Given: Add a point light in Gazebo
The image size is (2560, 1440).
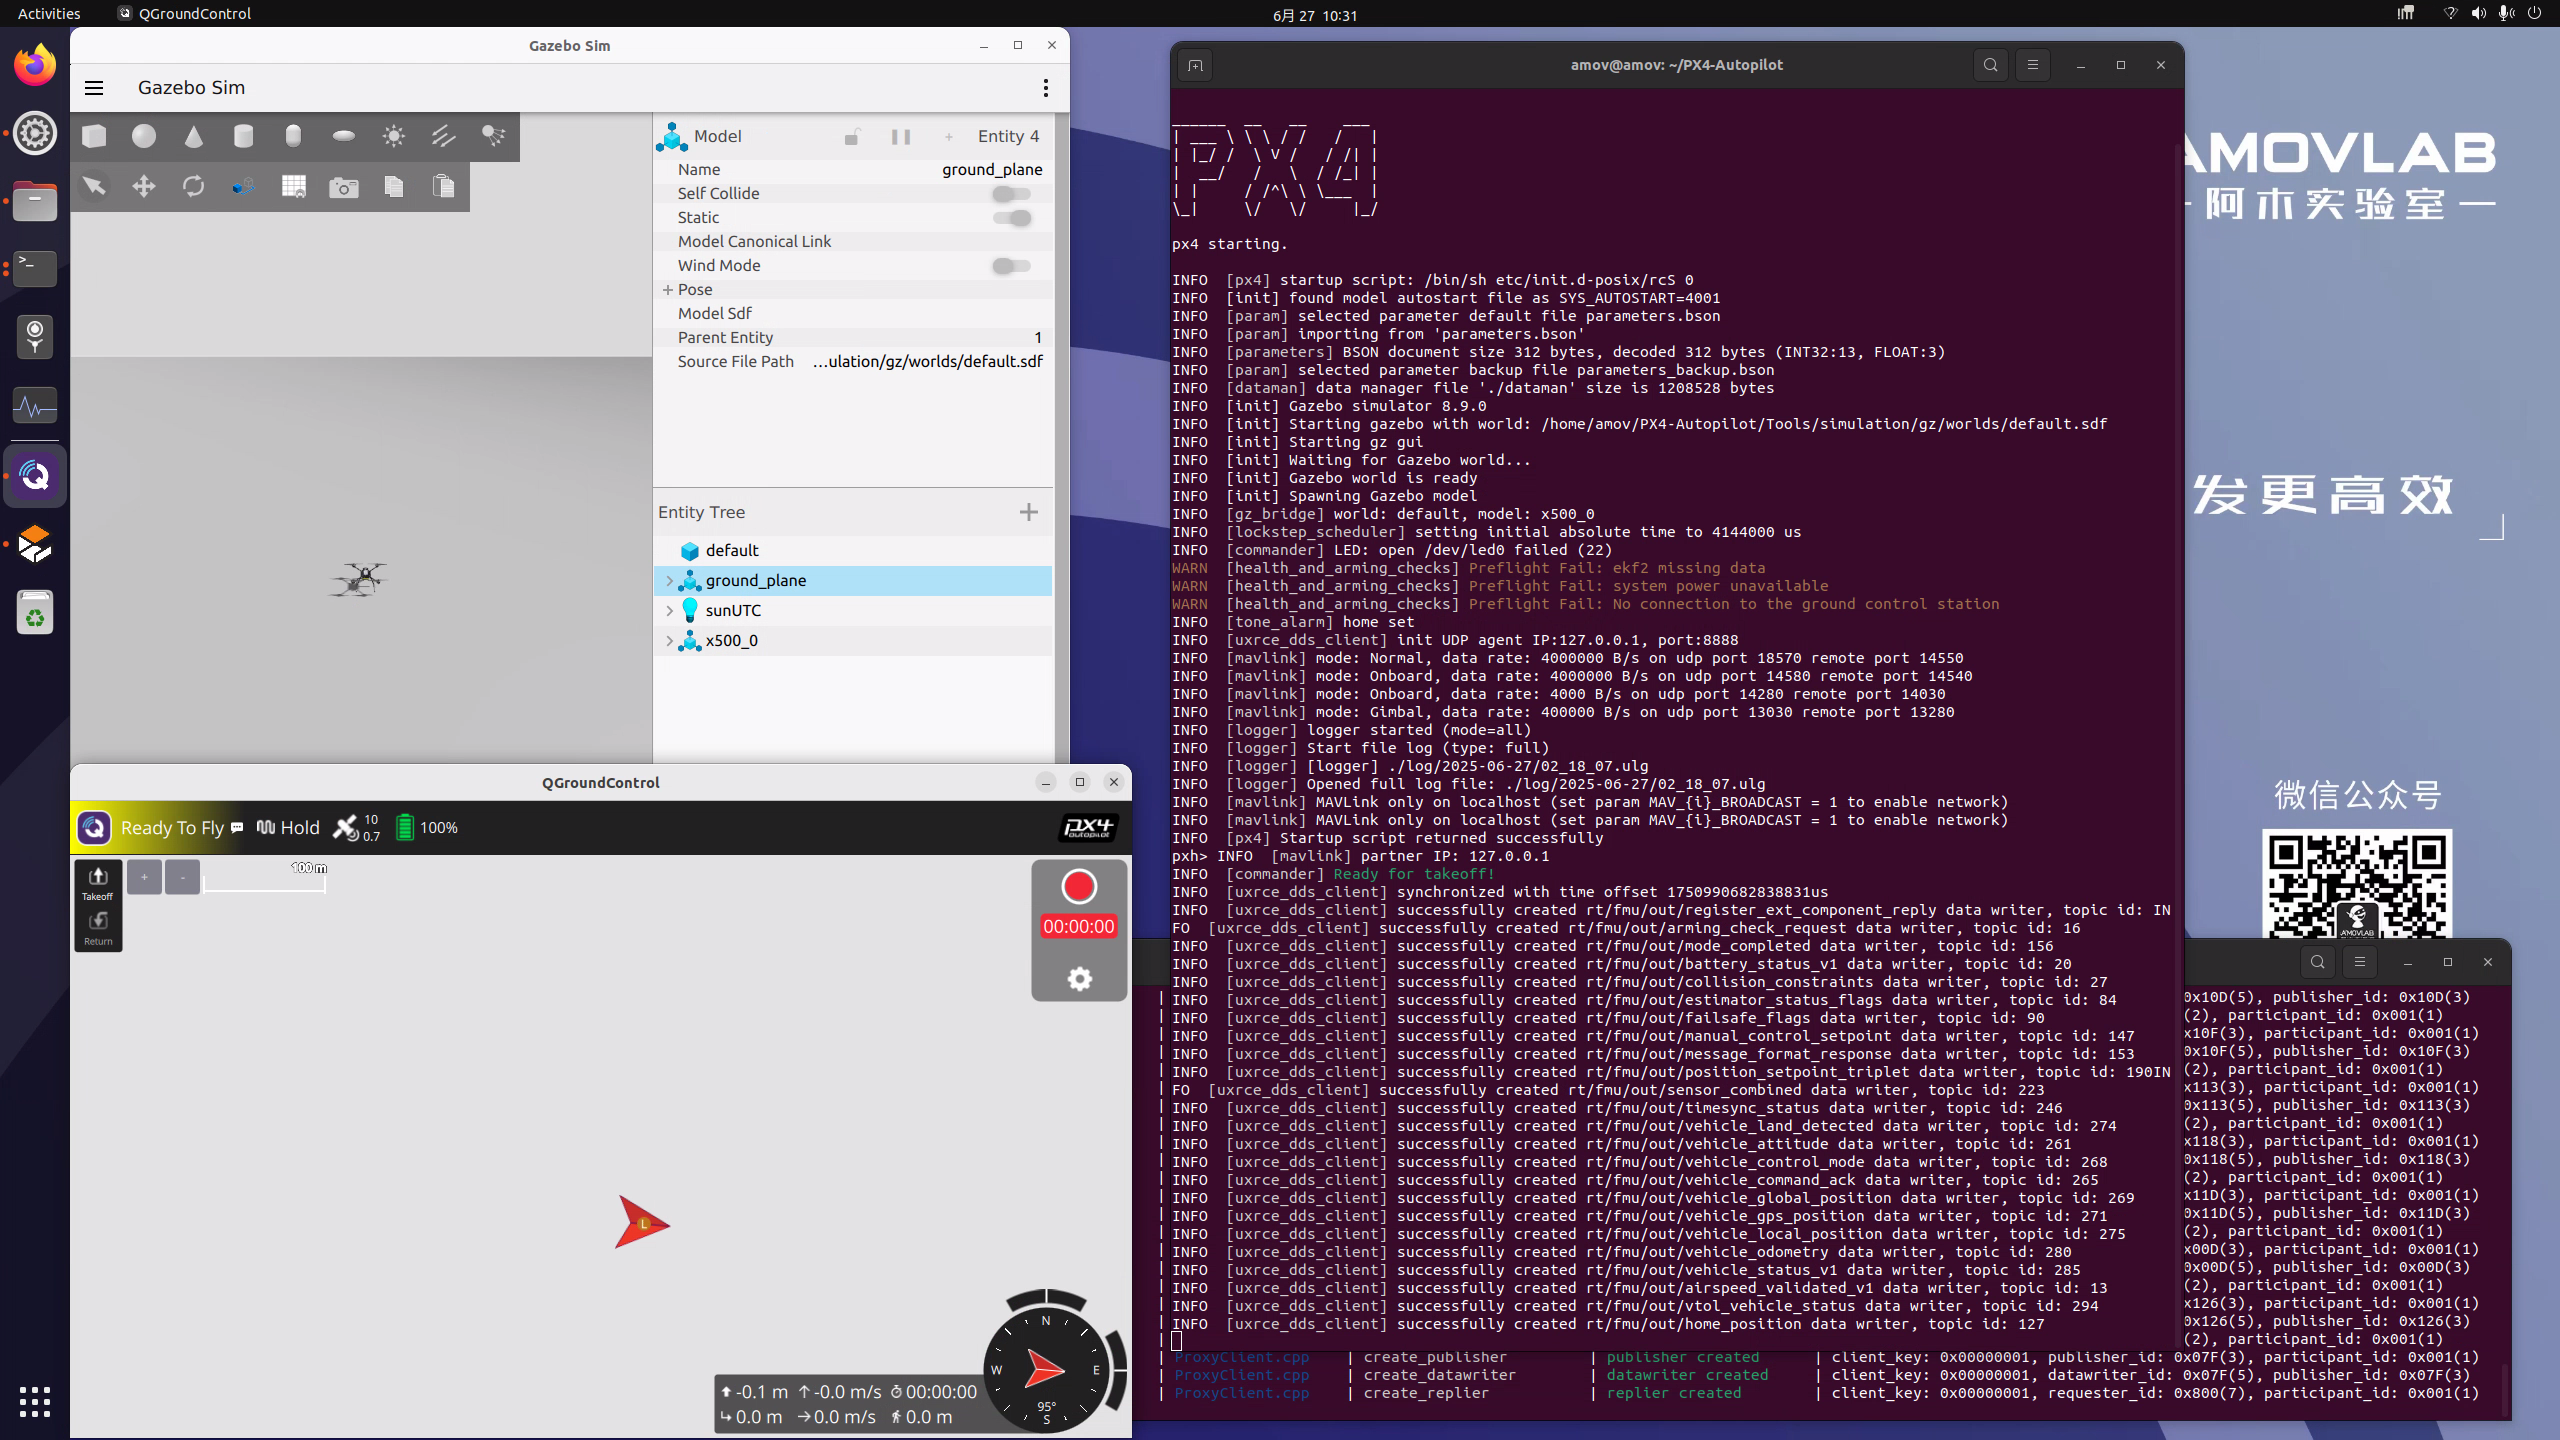Looking at the screenshot, I should tap(393, 136).
